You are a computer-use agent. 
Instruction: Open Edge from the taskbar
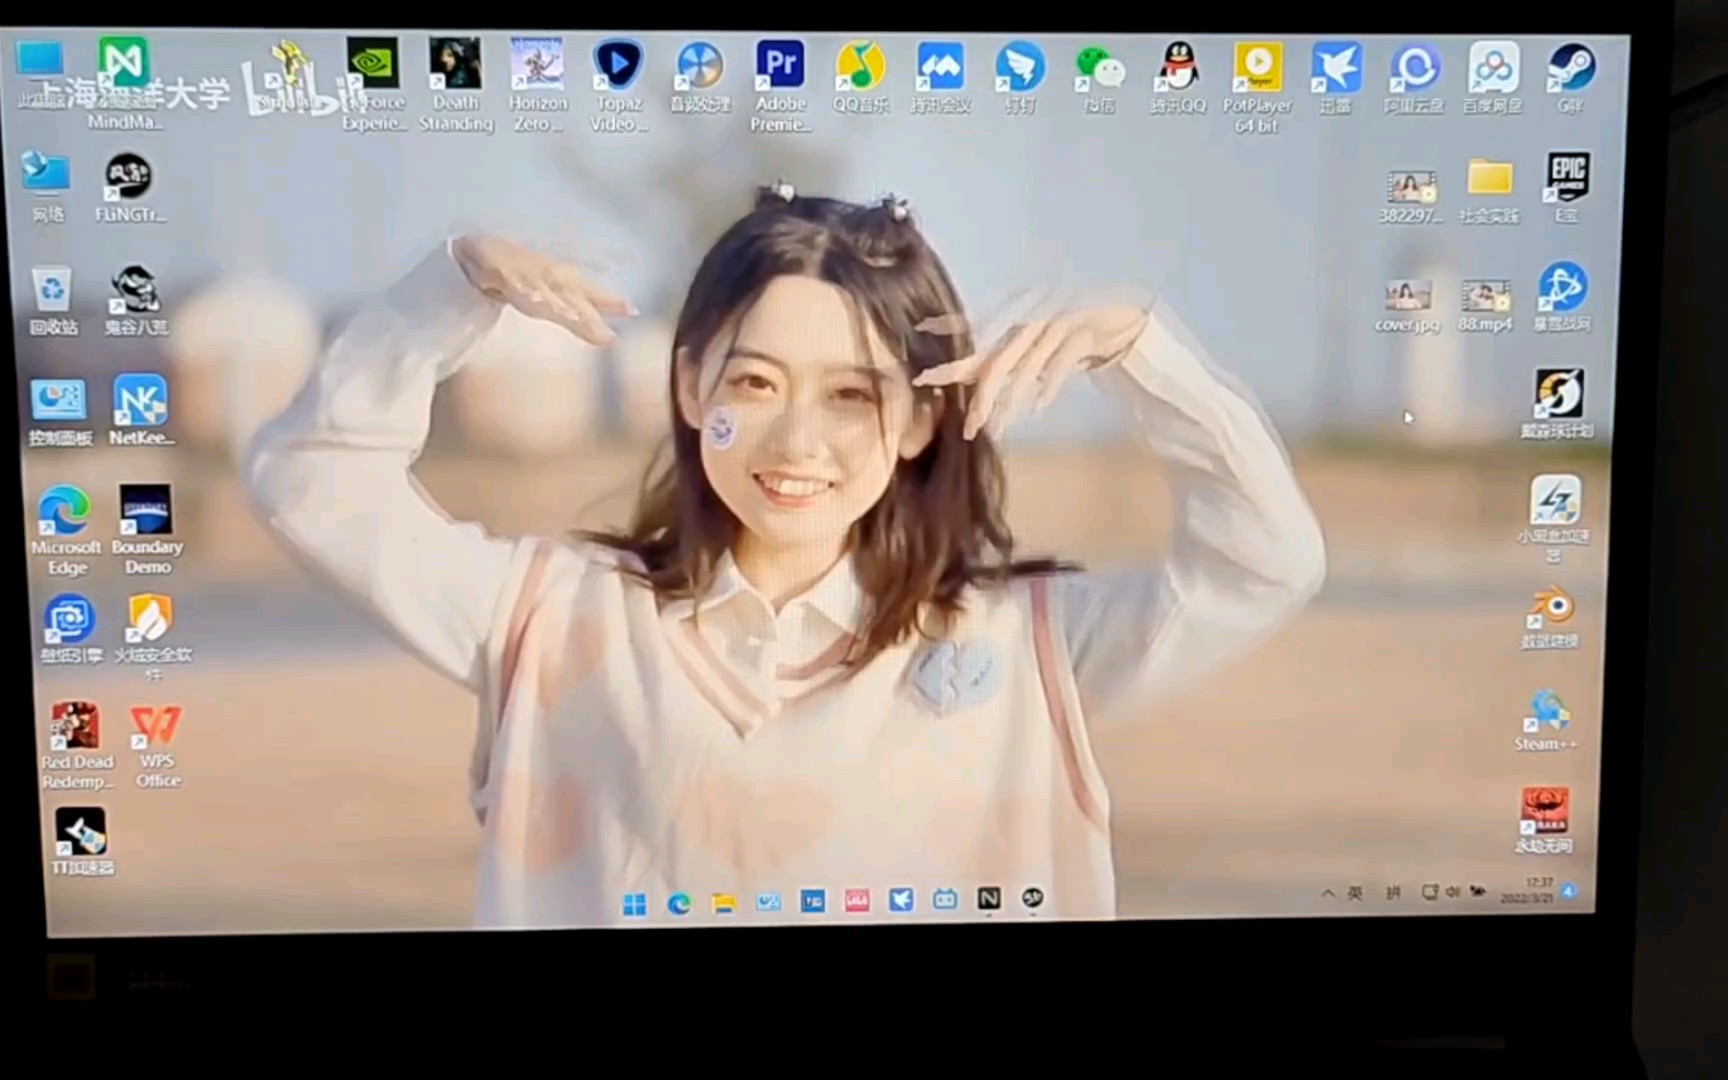pos(679,904)
